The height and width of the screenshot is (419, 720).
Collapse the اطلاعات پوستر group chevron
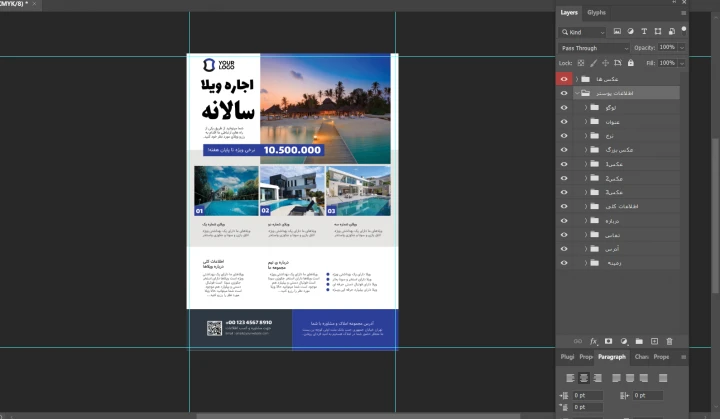coord(577,93)
